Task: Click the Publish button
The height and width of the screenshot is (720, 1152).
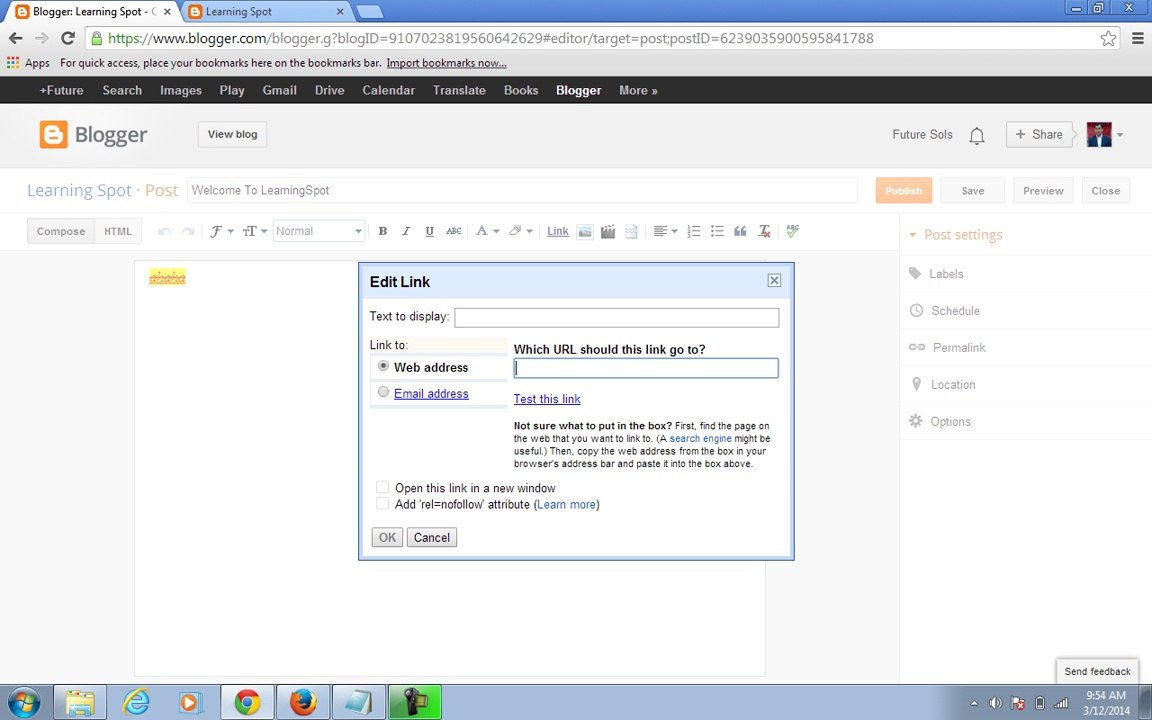Action: click(904, 190)
